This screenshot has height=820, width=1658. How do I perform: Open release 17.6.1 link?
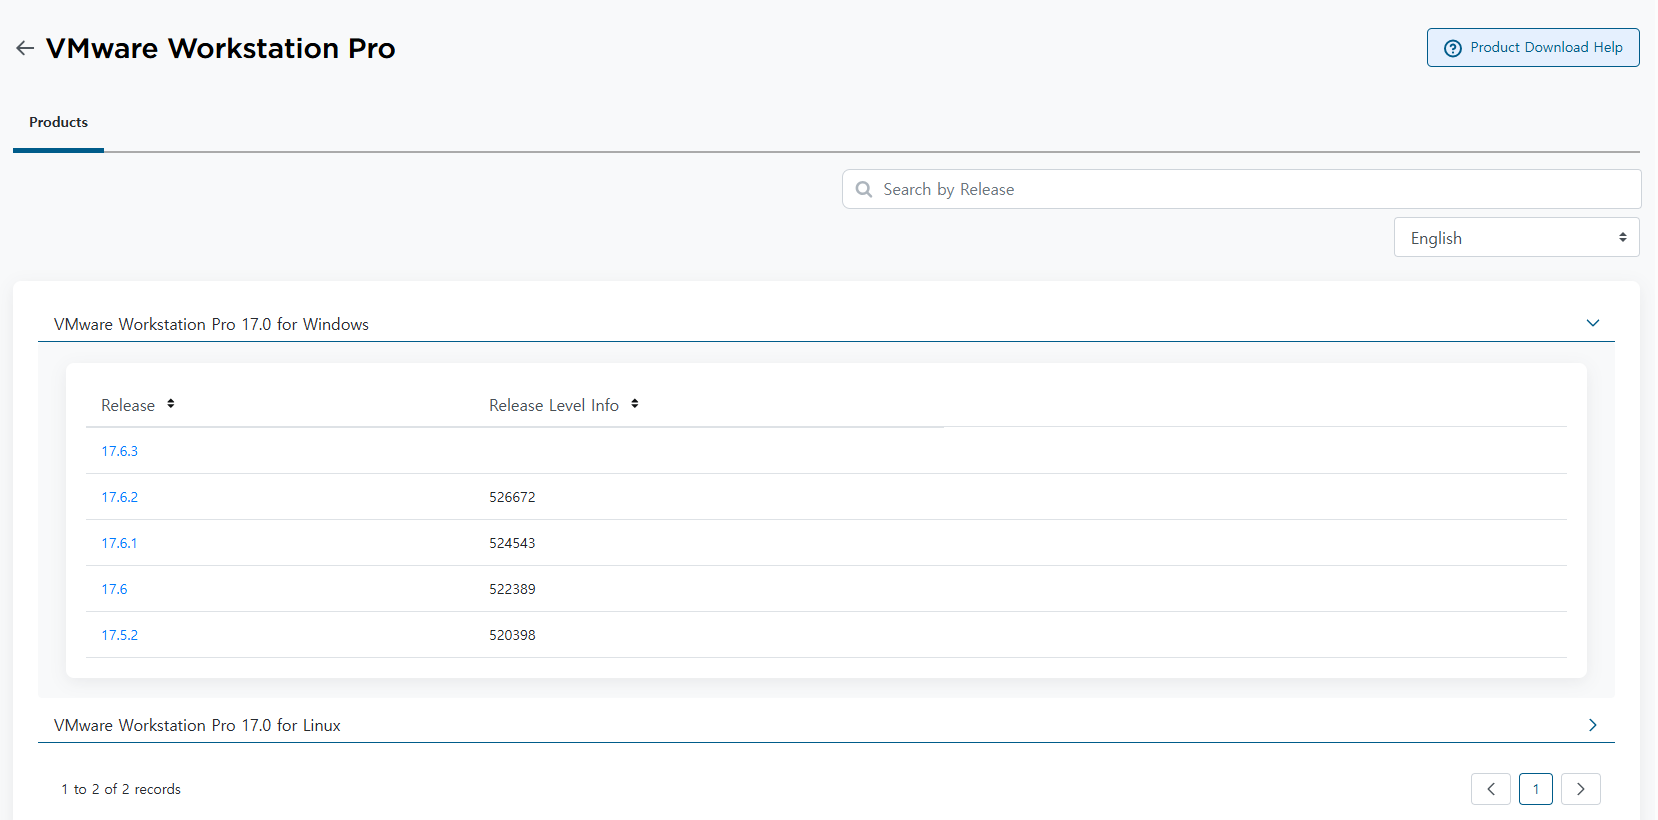(119, 543)
